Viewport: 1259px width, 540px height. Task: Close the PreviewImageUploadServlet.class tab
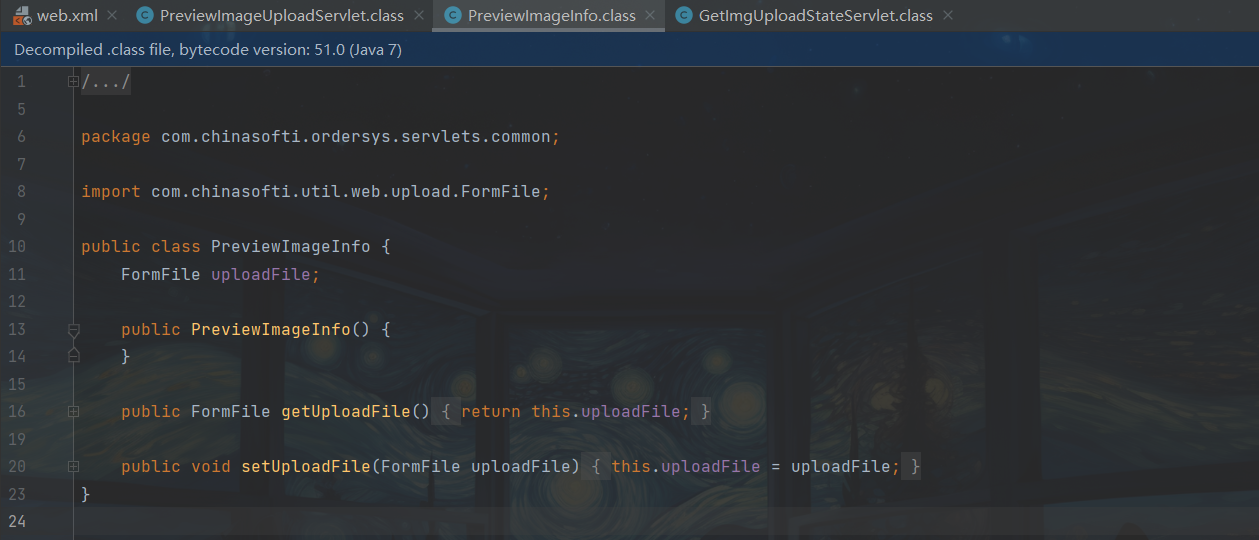419,16
